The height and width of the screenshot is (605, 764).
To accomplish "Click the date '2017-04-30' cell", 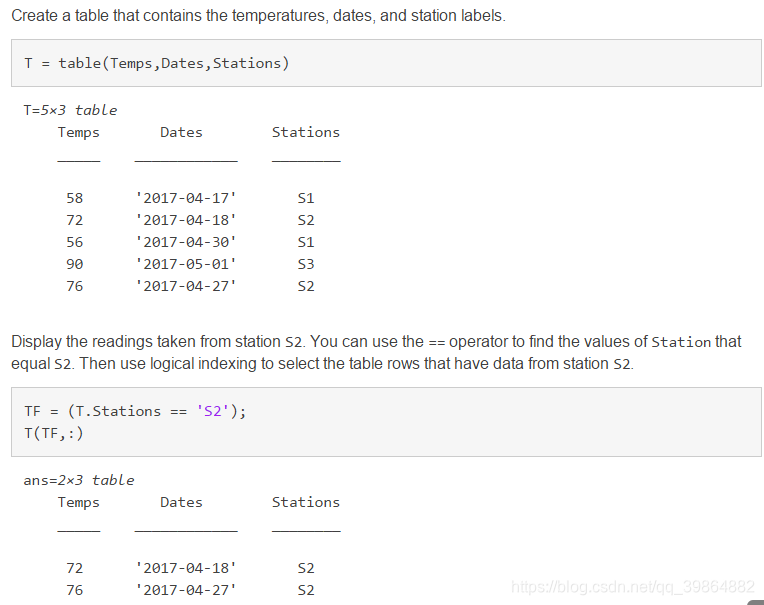I will tap(186, 242).
